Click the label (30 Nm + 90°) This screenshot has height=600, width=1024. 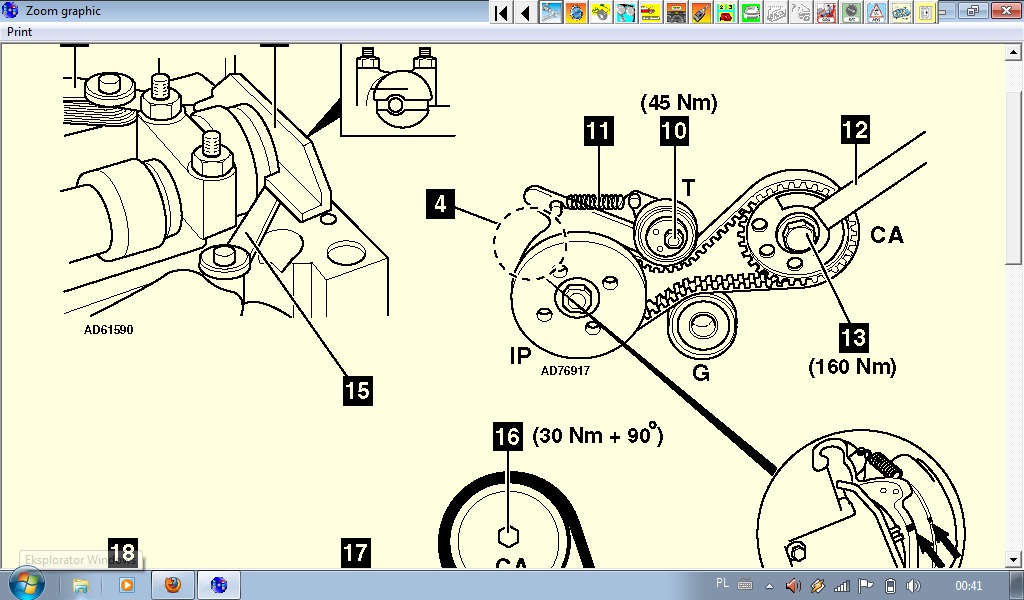[x=598, y=435]
